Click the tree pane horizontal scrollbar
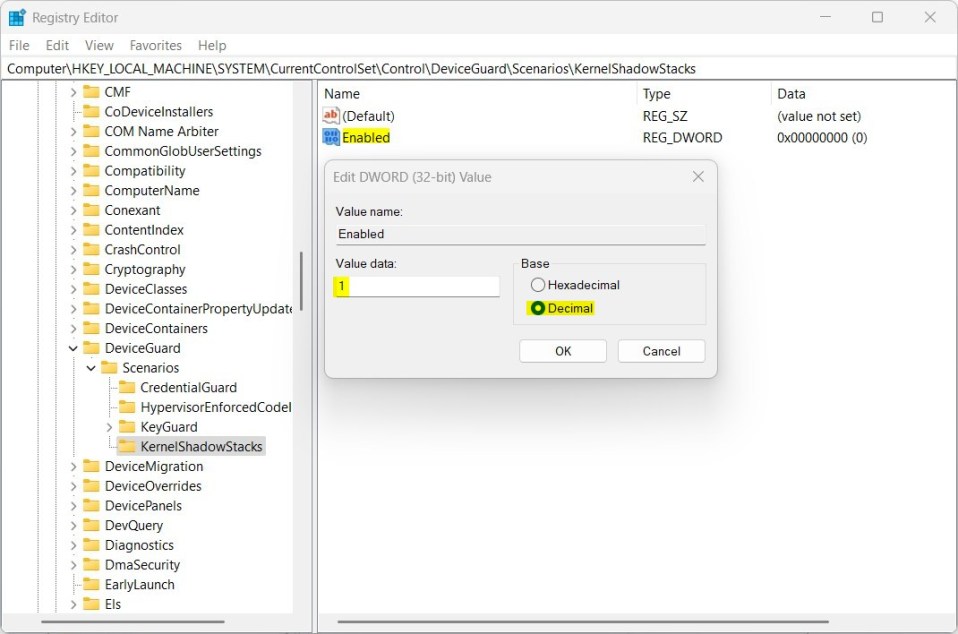The height and width of the screenshot is (634, 958). pos(133,622)
